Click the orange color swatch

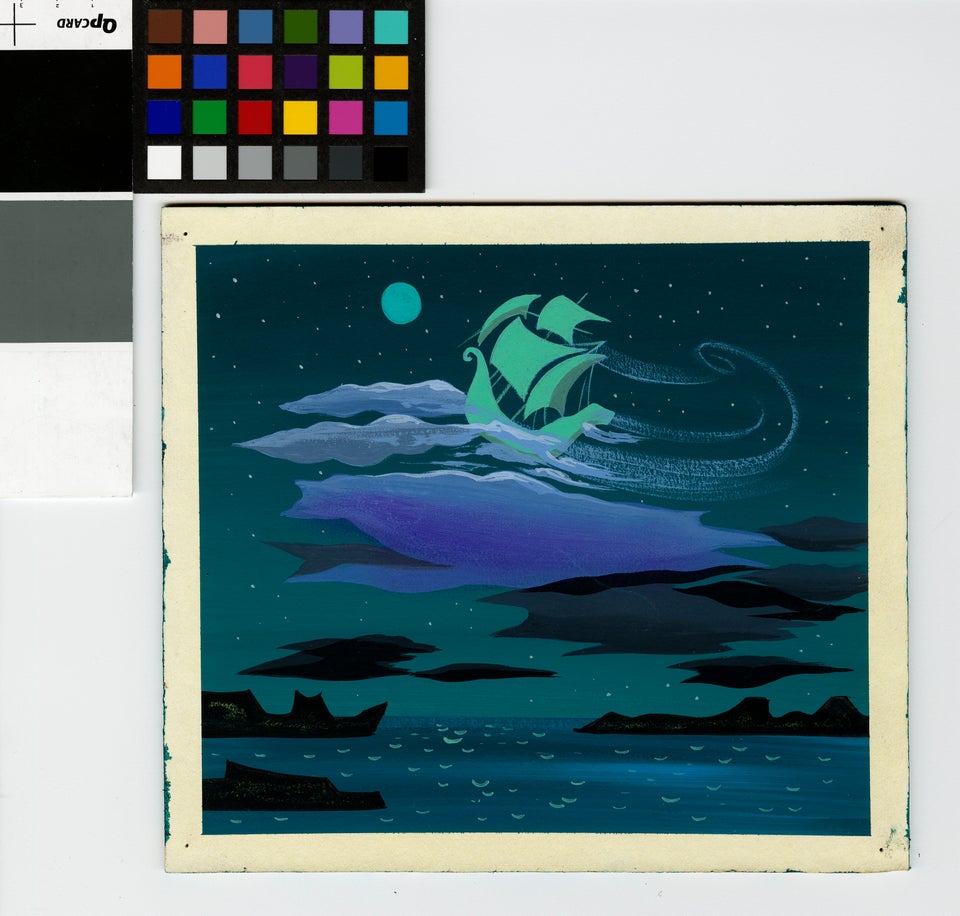click(165, 72)
